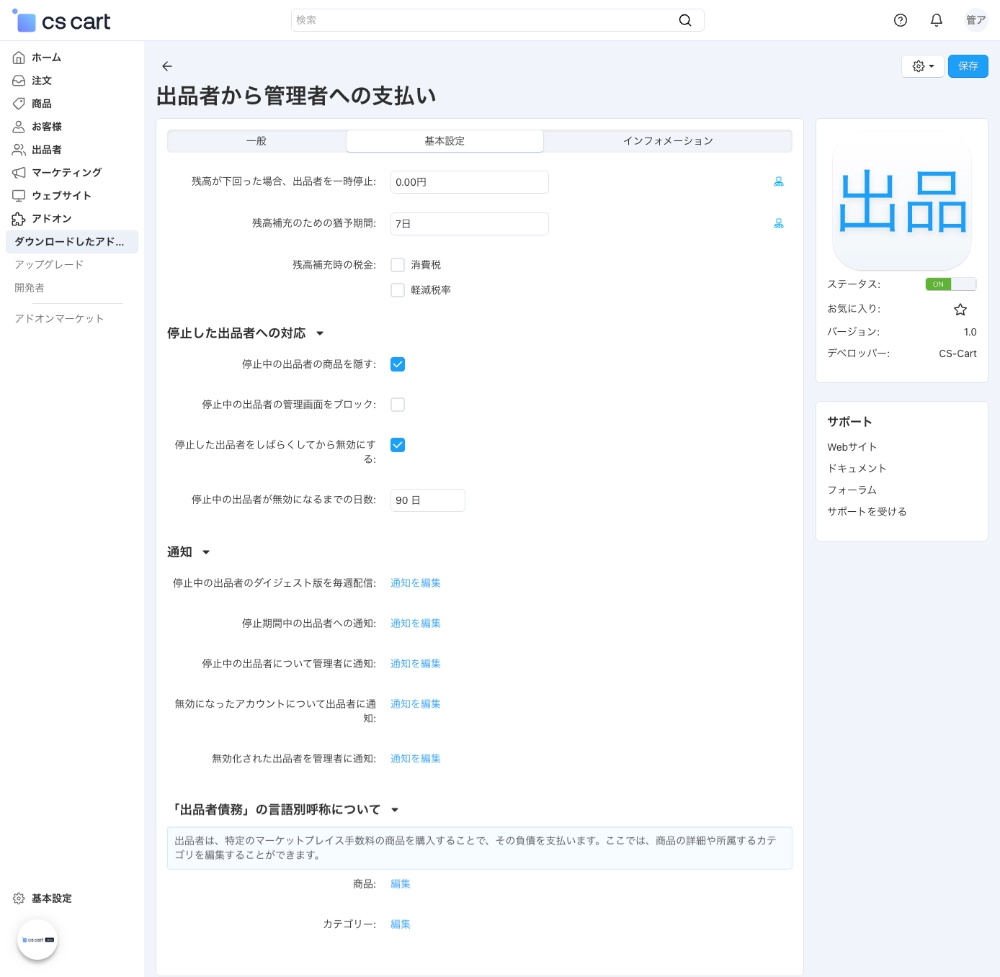This screenshot has height=977, width=1000.
Task: Switch to the インフォメーション tab
Action: (x=667, y=141)
